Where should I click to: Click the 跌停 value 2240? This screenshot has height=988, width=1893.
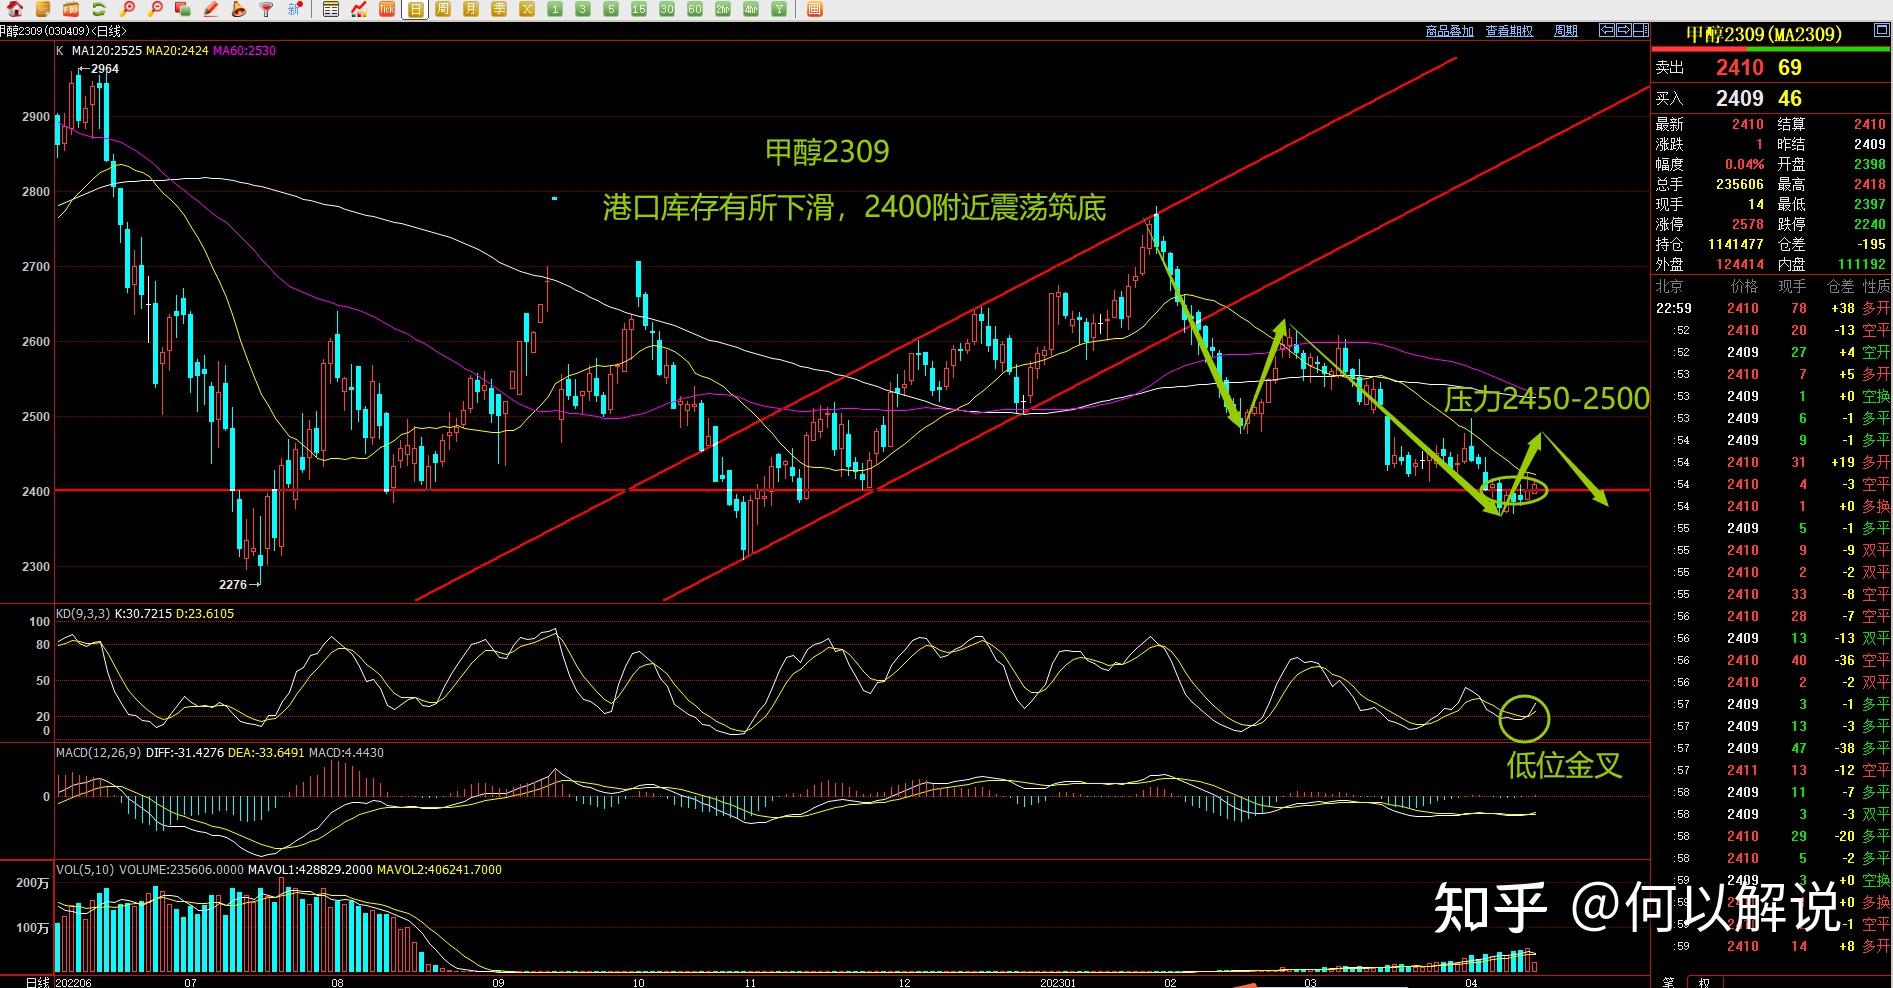1869,224
